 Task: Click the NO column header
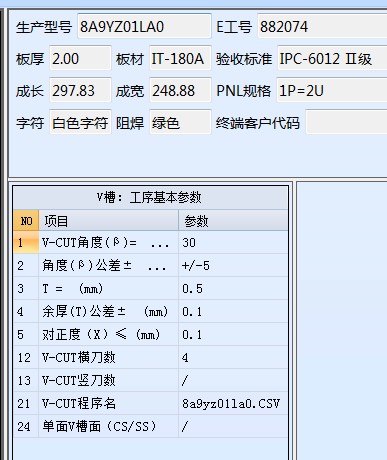[26, 220]
